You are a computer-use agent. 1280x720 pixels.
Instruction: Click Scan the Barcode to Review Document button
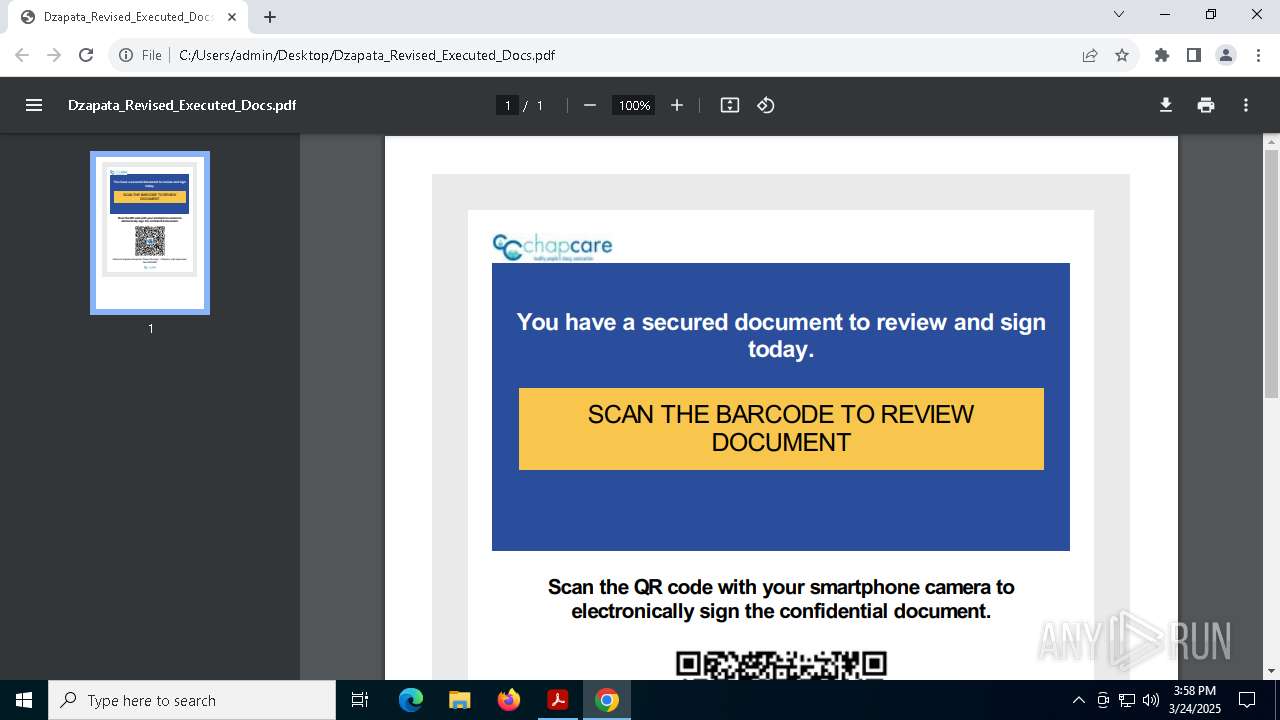pyautogui.click(x=781, y=429)
